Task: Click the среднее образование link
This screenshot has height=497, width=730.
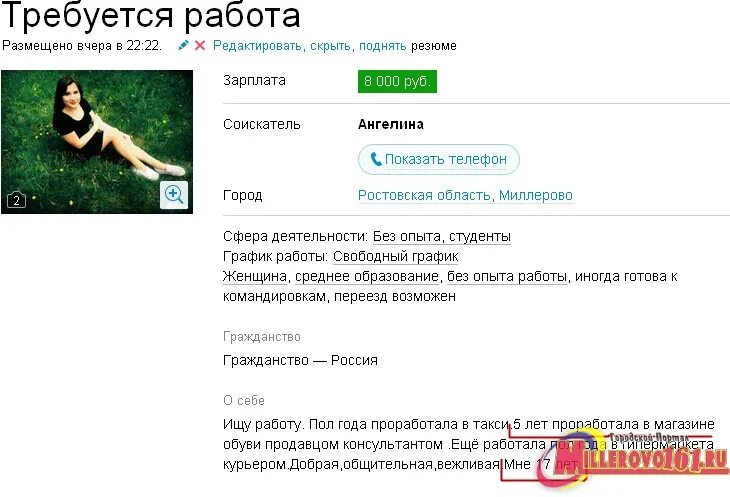Action: 367,276
